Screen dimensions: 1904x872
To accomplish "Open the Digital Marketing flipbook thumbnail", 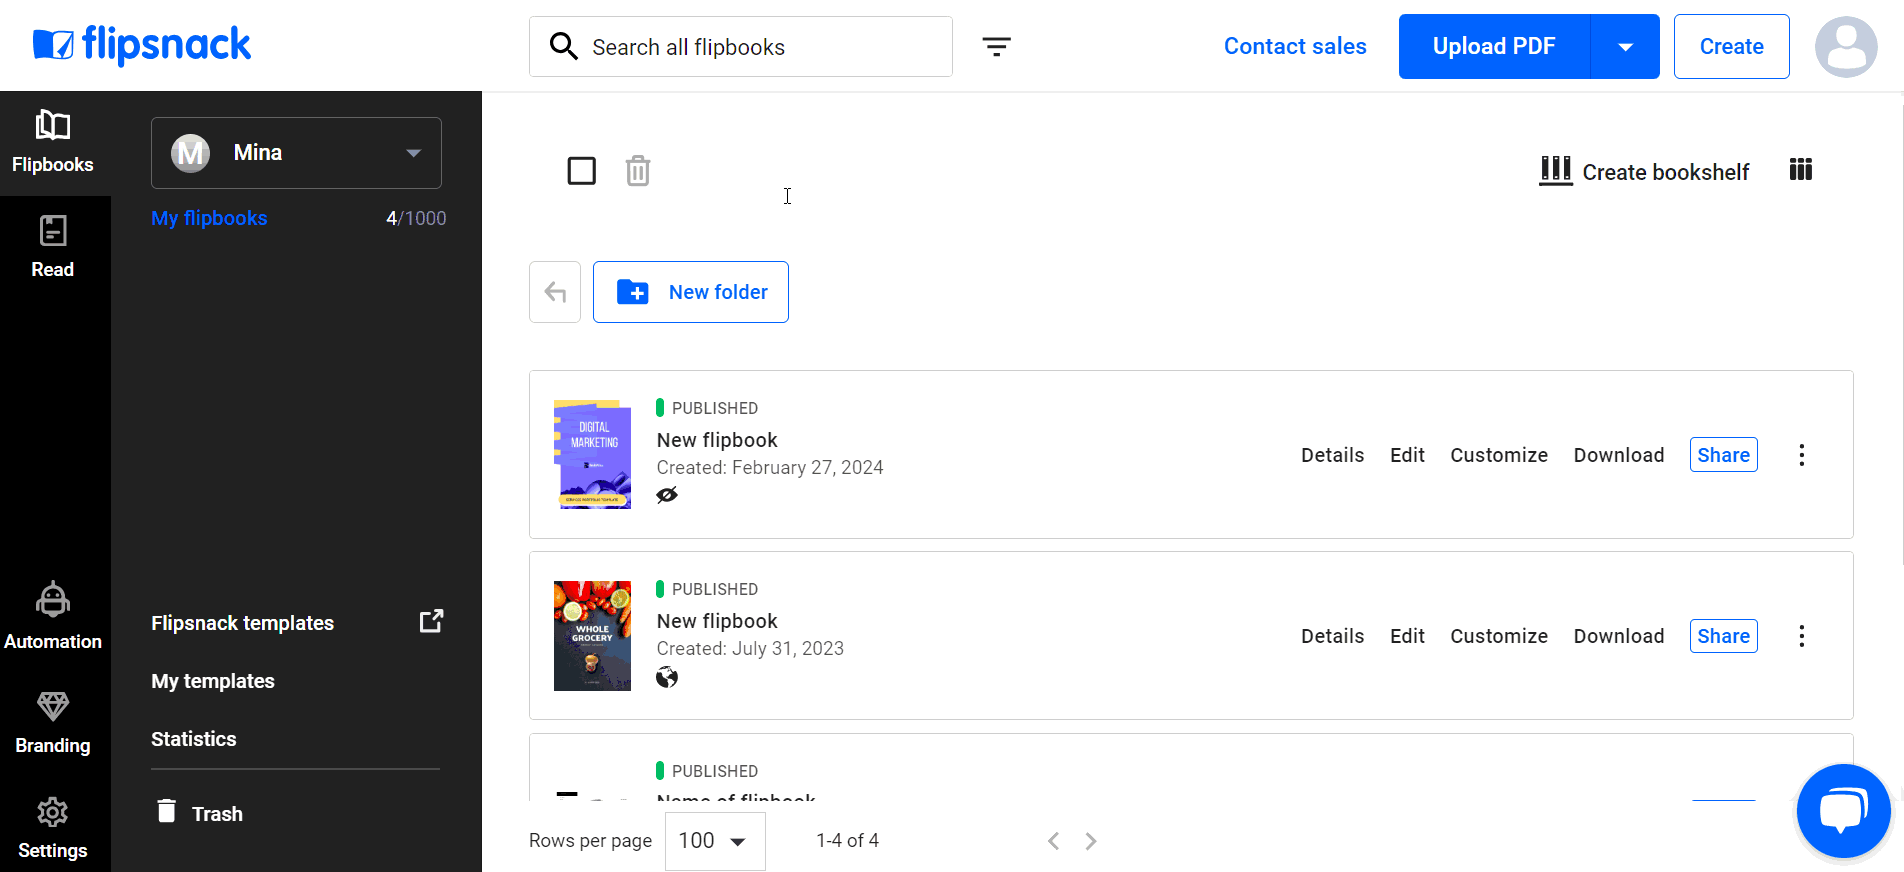I will (593, 455).
